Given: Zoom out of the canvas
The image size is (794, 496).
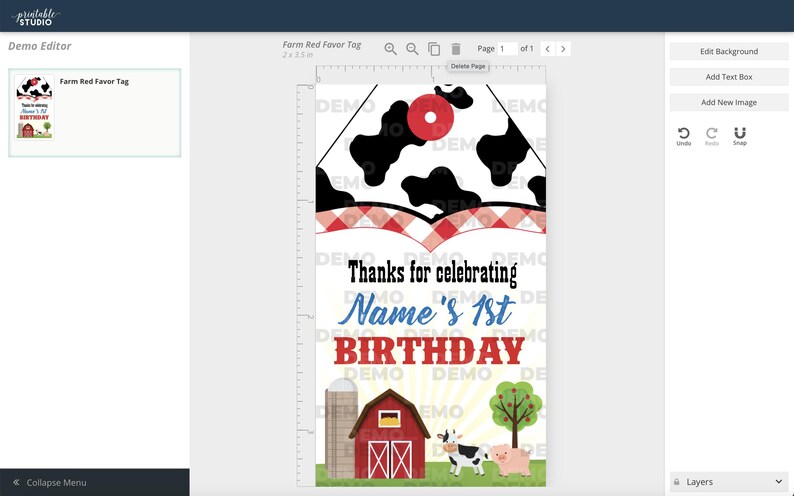Looking at the screenshot, I should point(412,49).
